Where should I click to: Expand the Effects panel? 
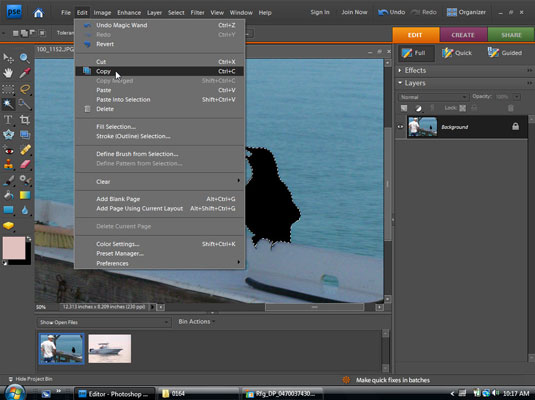coord(400,70)
